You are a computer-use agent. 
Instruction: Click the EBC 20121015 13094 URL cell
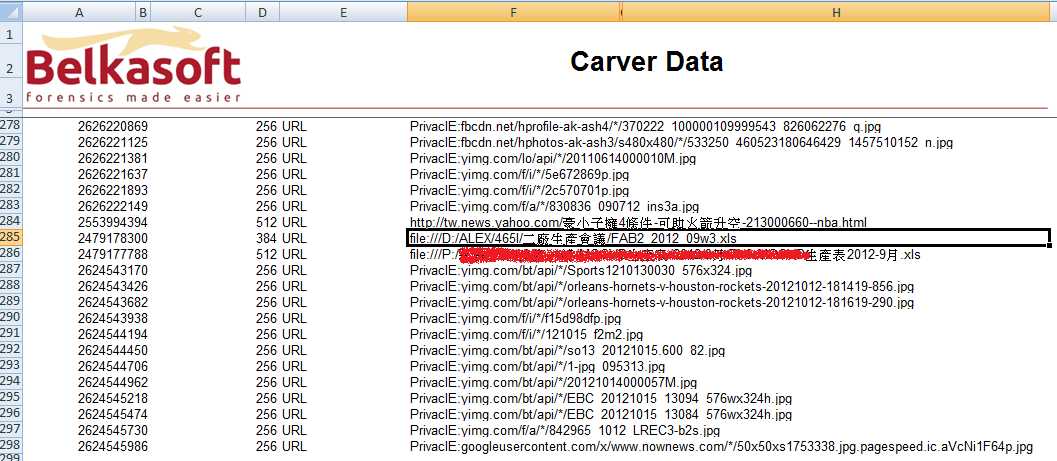pos(601,399)
